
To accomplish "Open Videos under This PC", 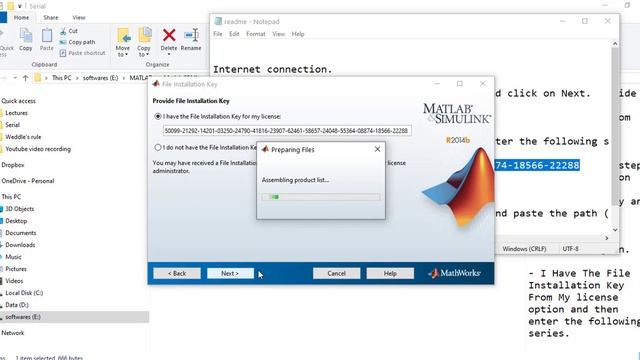I will coord(14,281).
